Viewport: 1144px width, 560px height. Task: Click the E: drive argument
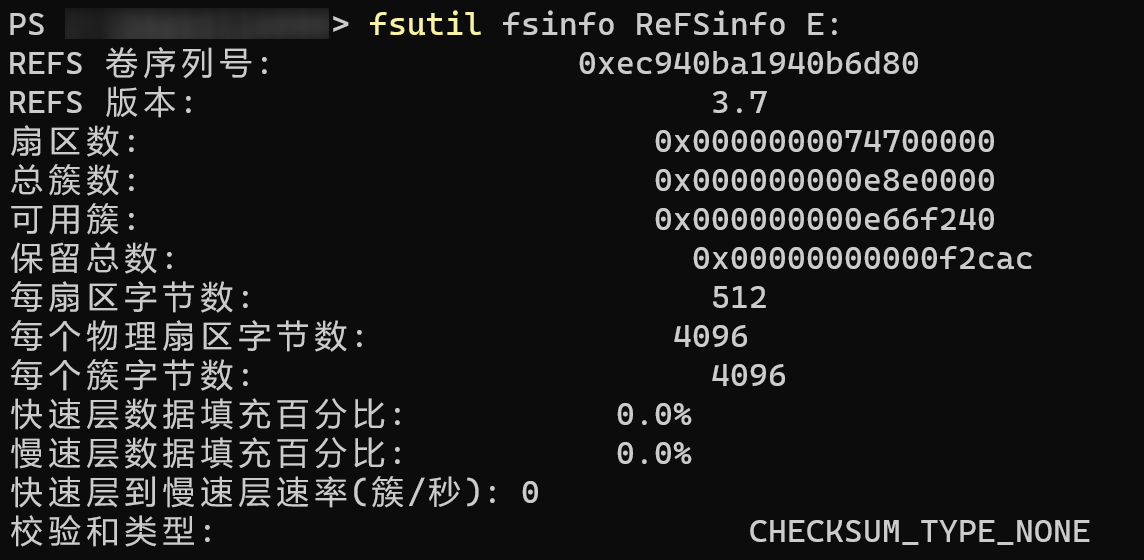click(x=824, y=24)
